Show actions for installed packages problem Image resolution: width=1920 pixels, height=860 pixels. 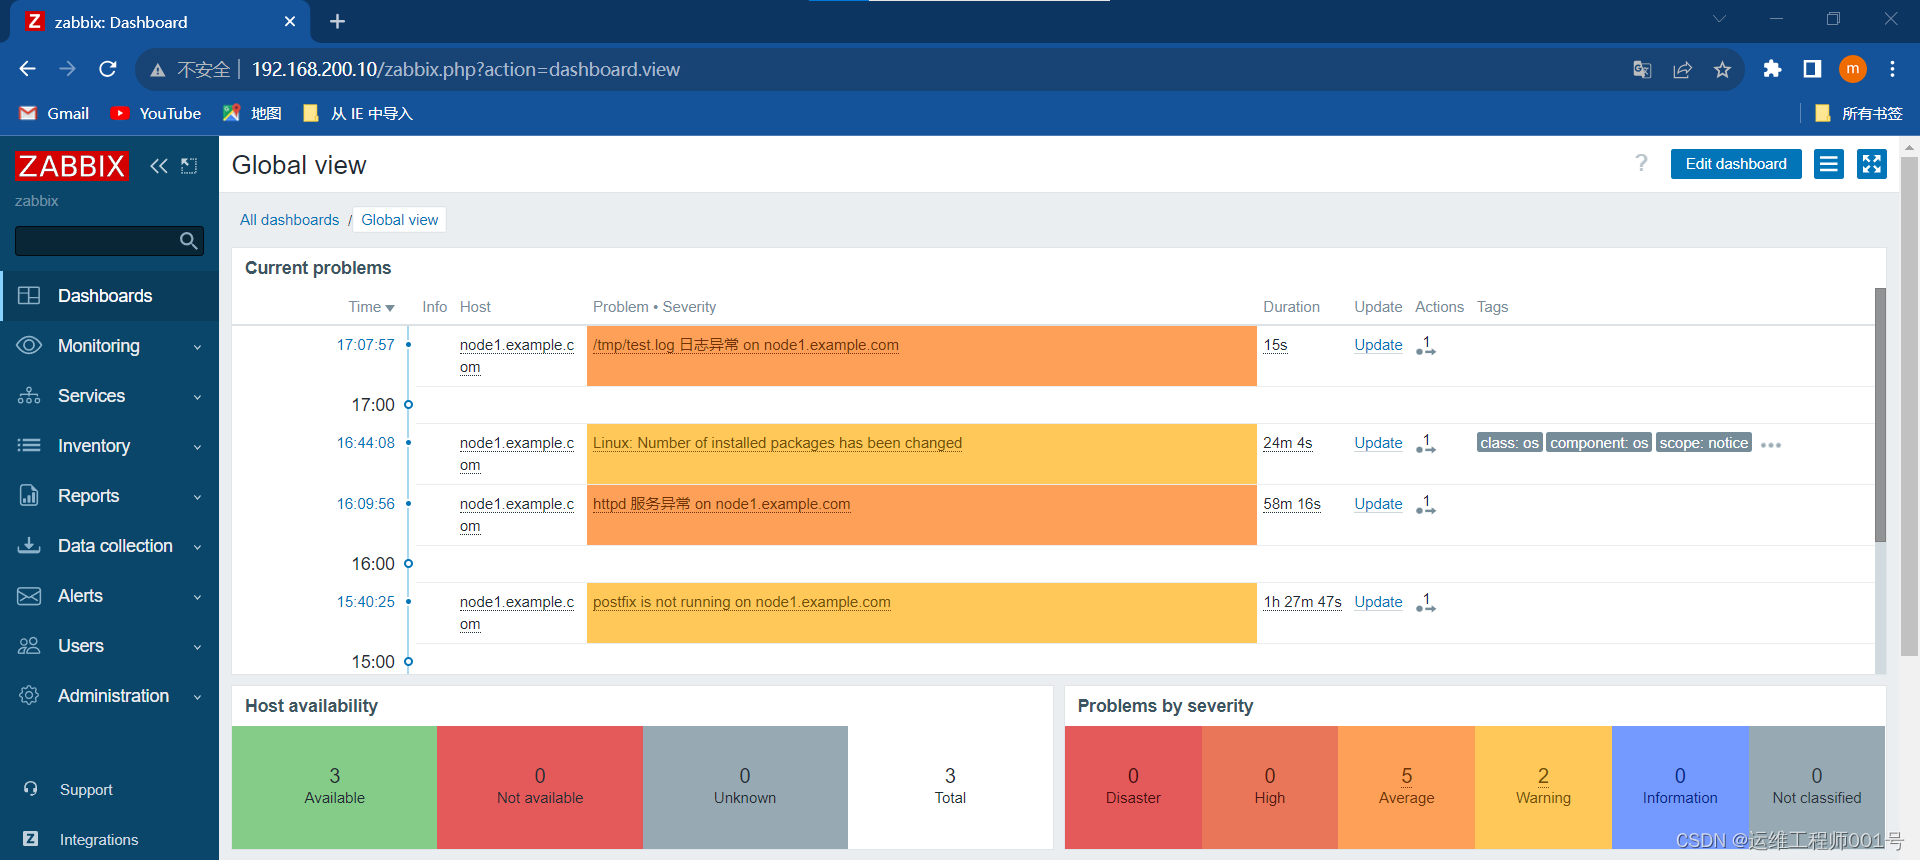click(1426, 444)
